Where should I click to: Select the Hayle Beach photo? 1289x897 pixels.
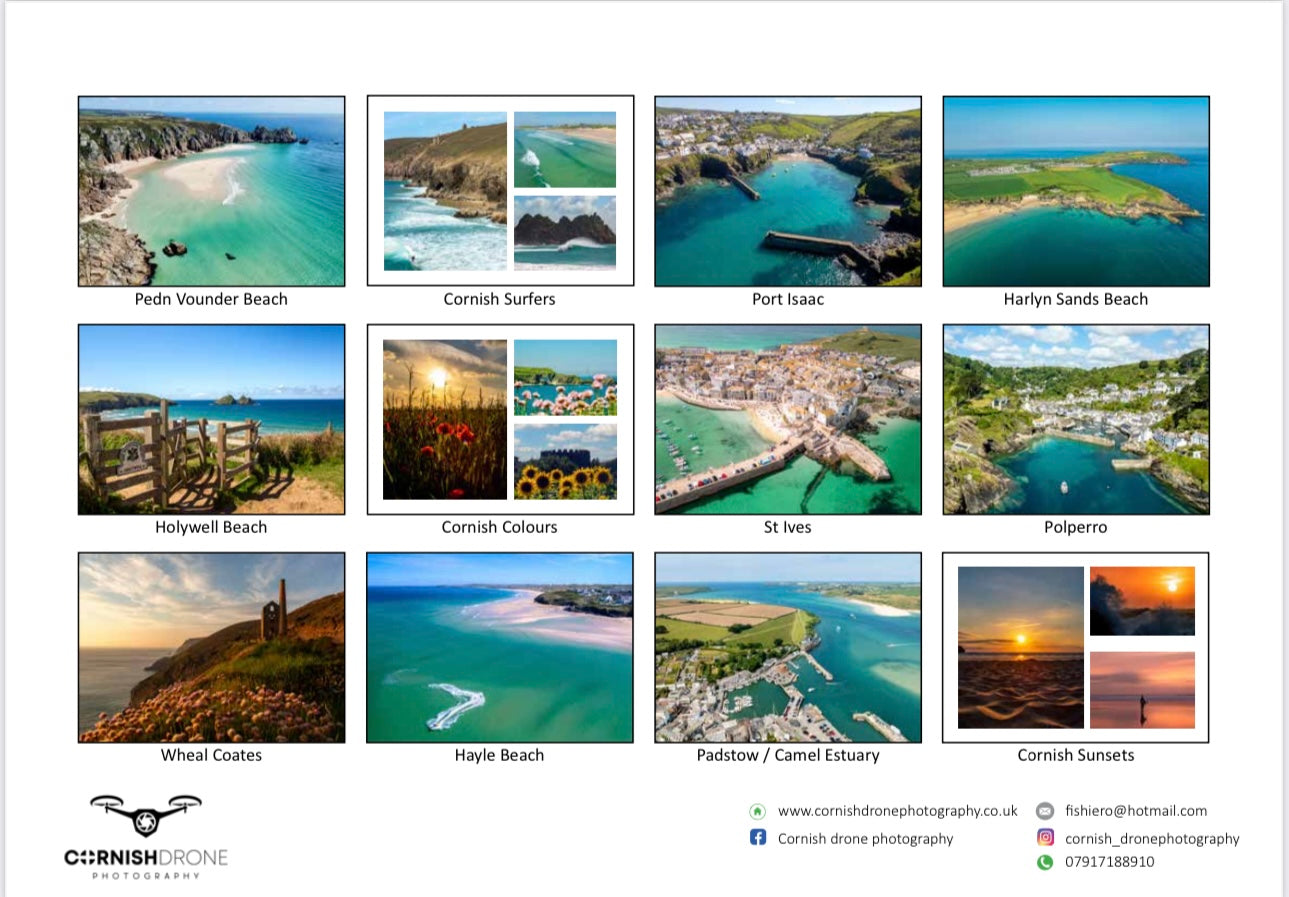coord(500,647)
